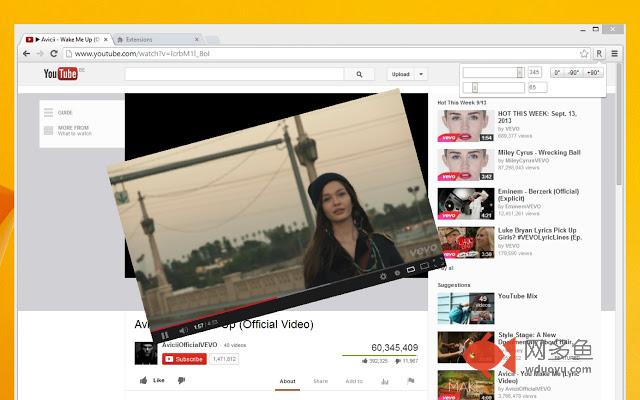Focus the YouTube search box
640x400 pixels.
tap(235, 74)
